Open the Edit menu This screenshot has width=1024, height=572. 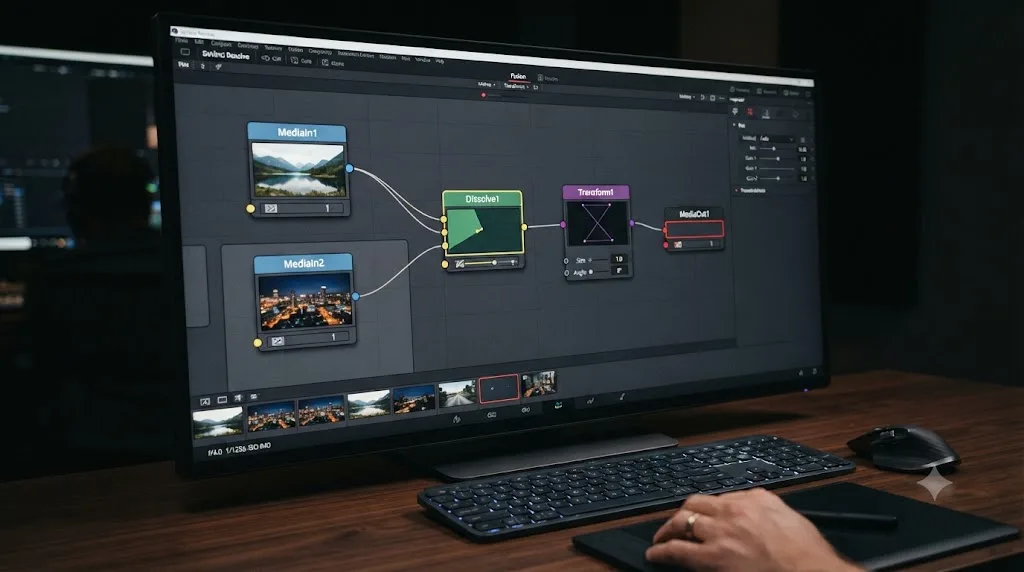(199, 42)
